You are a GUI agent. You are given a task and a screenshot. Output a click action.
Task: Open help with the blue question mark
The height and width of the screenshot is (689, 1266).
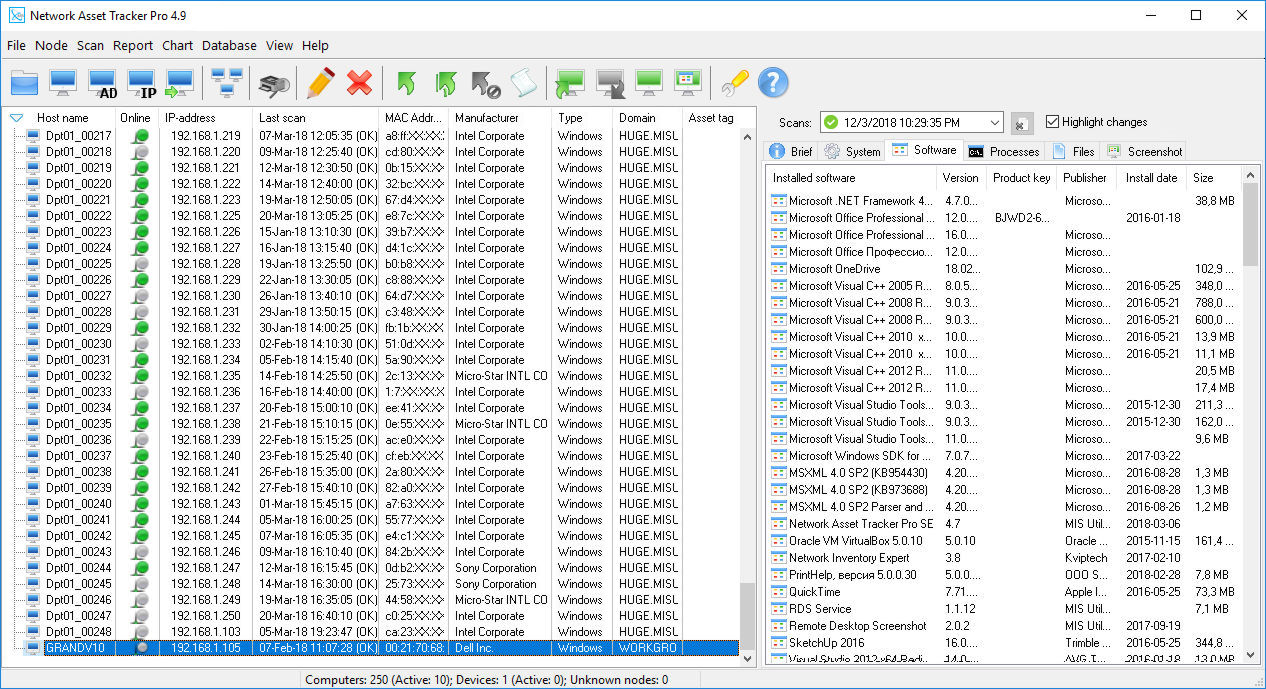point(773,82)
